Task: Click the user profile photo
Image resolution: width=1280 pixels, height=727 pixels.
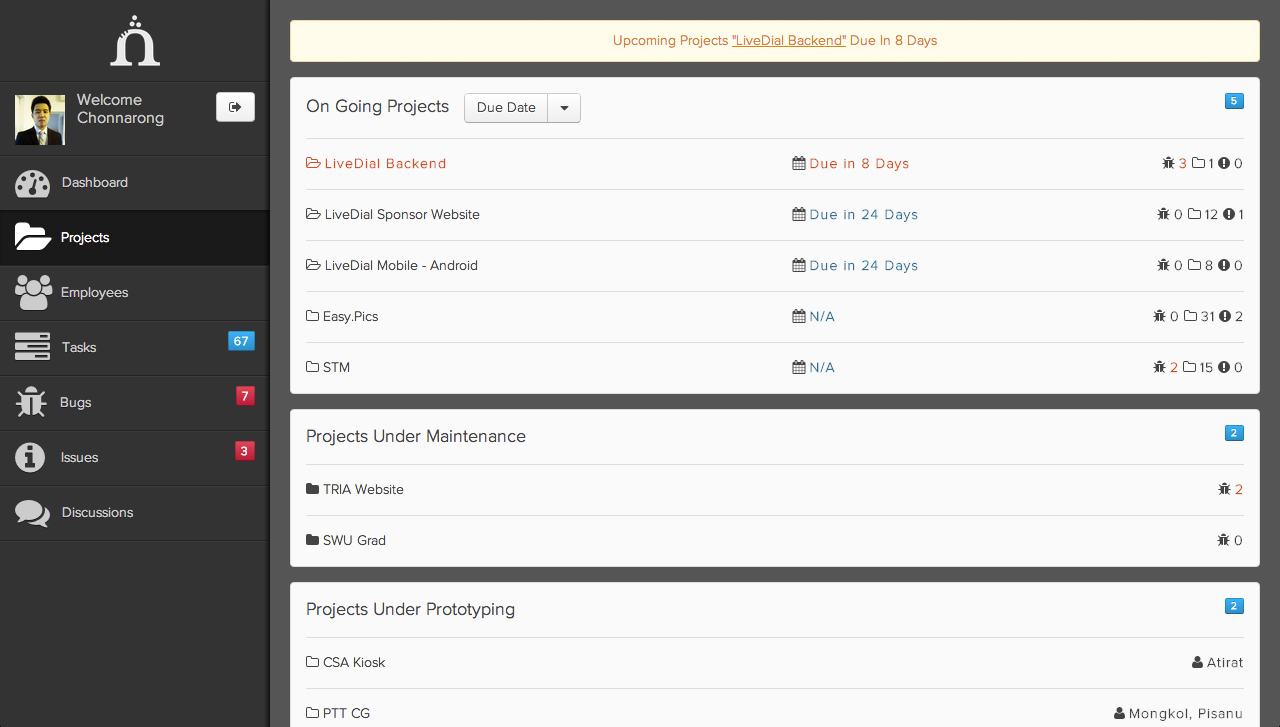Action: pyautogui.click(x=40, y=120)
